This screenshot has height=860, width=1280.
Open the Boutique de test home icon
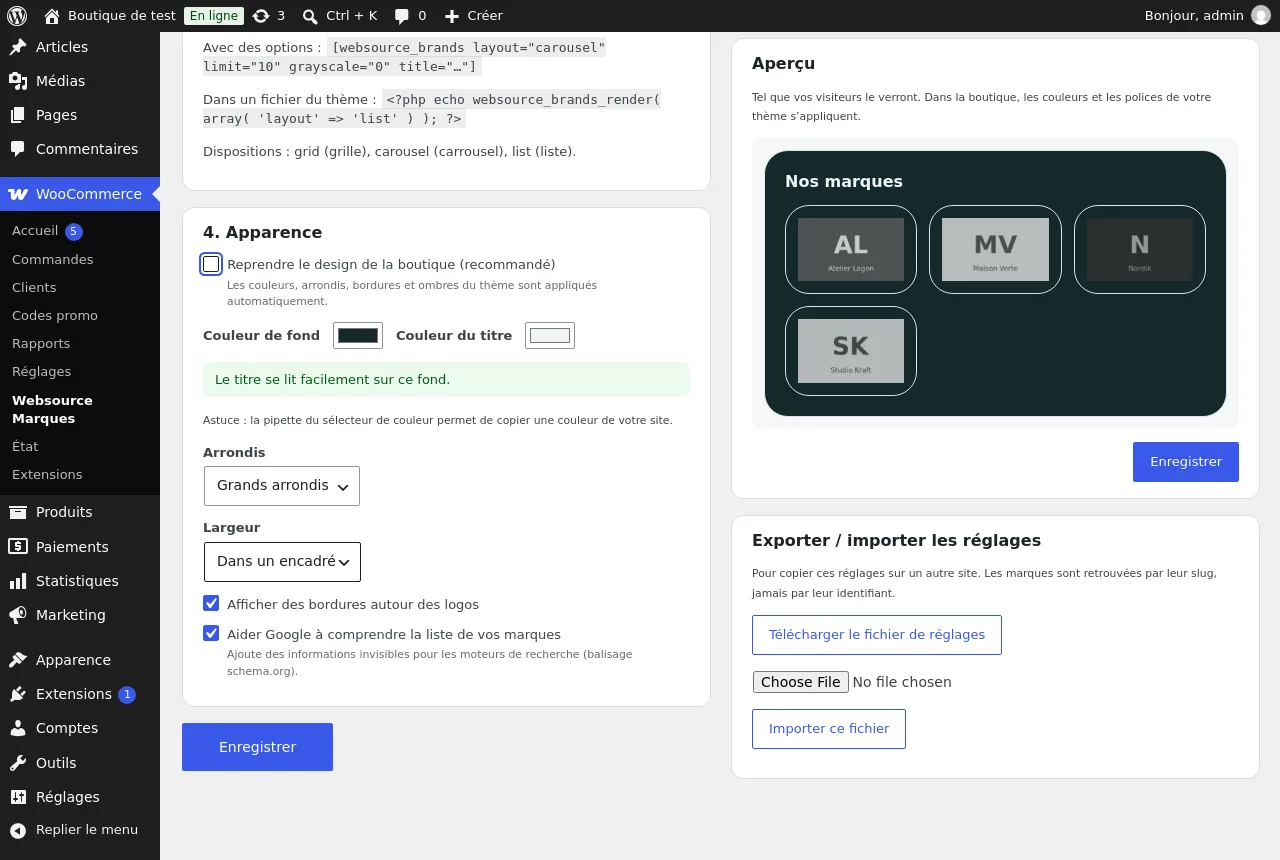point(52,16)
